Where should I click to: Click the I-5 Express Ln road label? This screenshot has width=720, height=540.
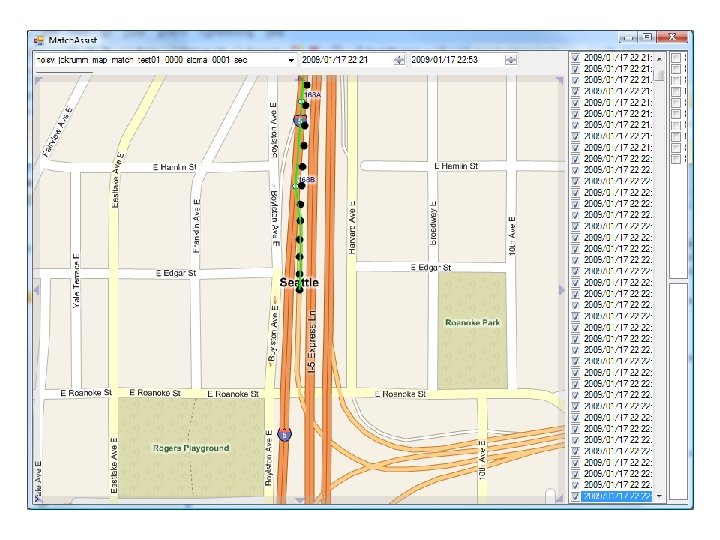tap(312, 341)
